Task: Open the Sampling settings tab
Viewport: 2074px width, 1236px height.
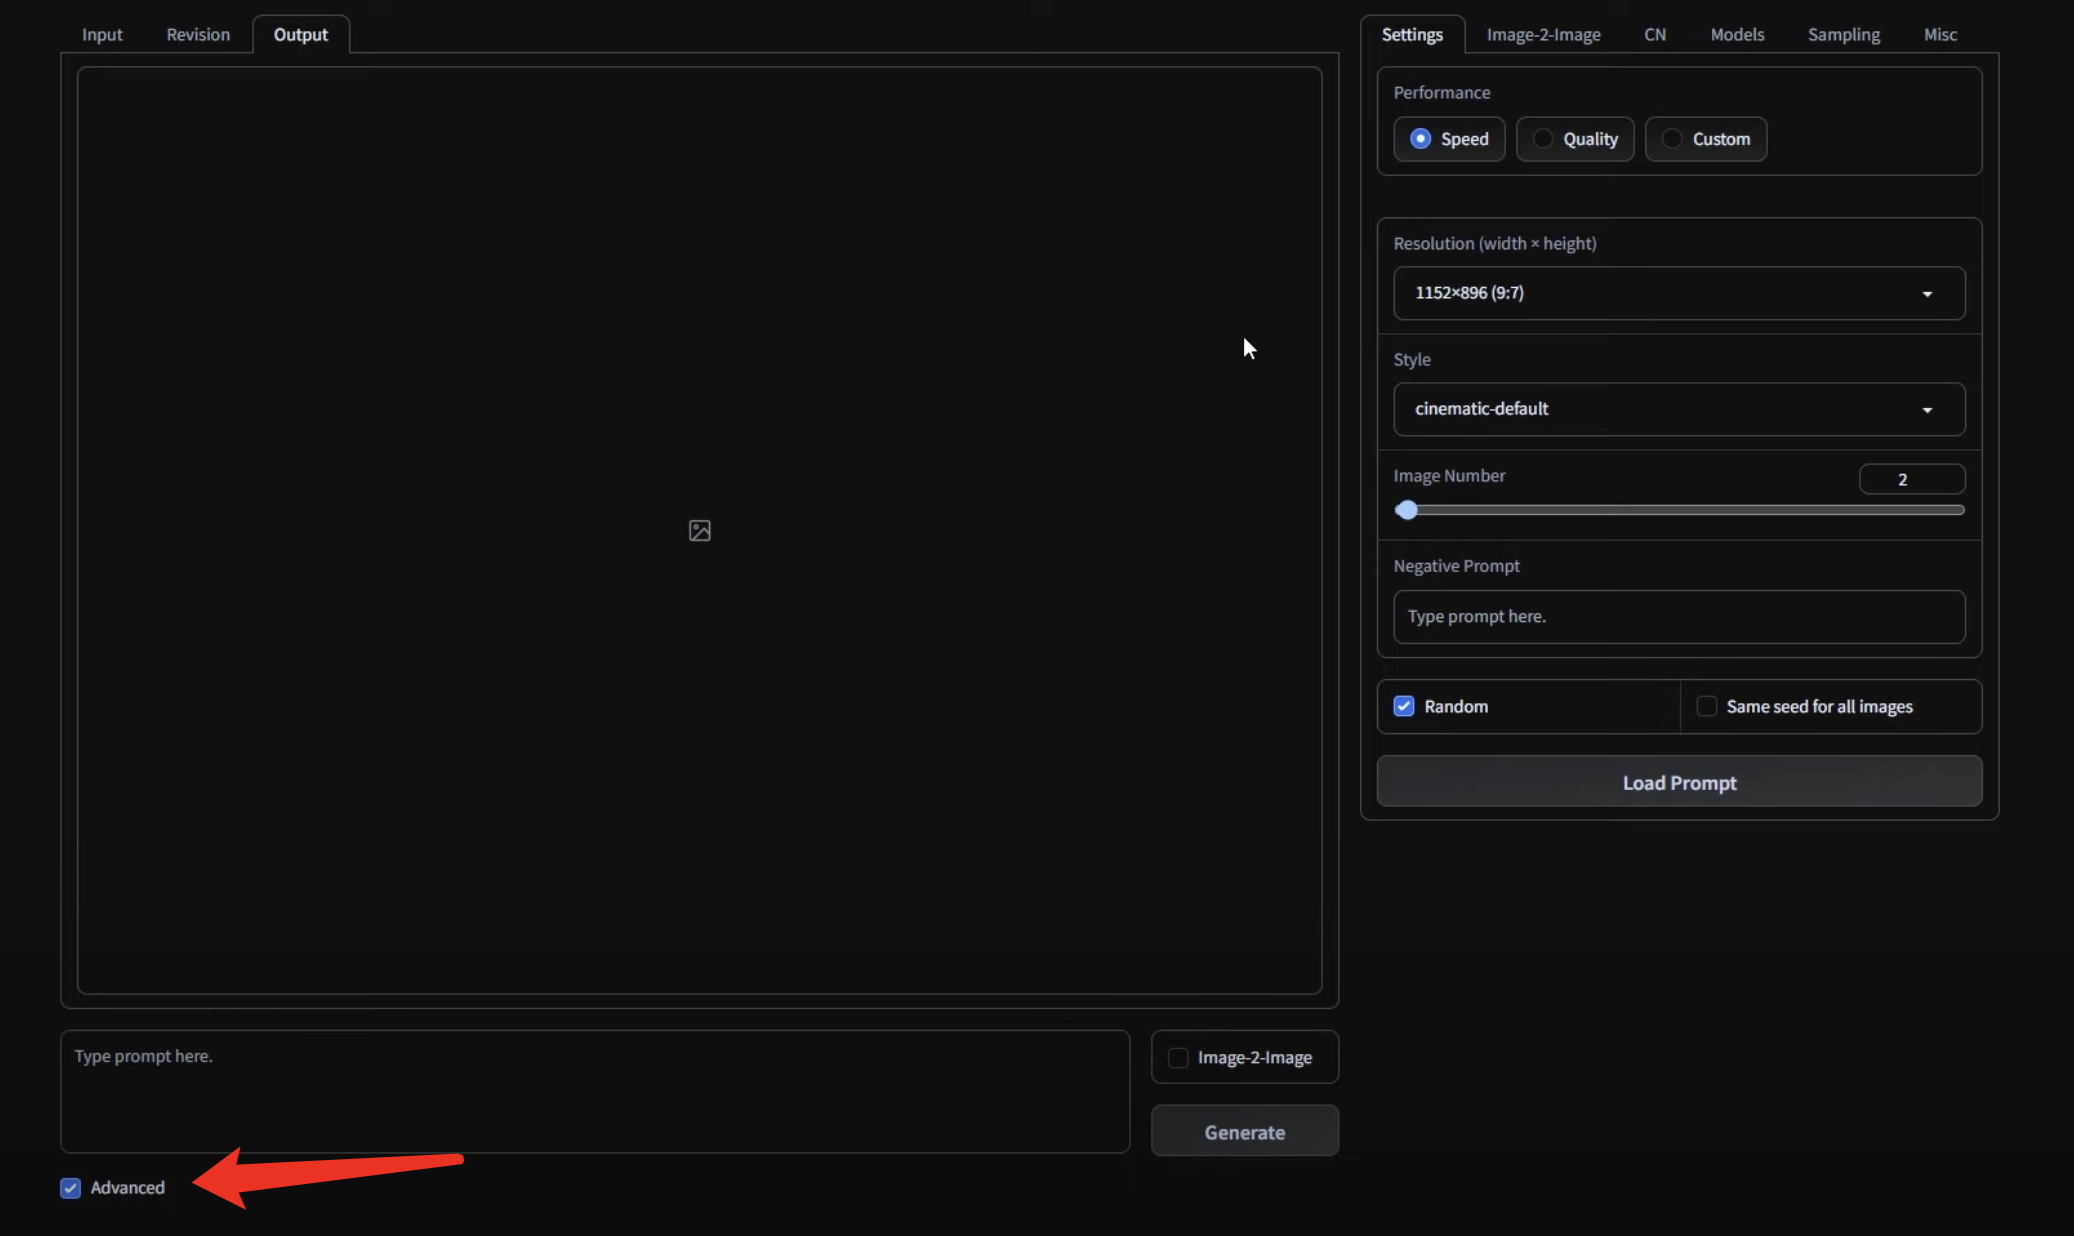Action: (x=1843, y=34)
